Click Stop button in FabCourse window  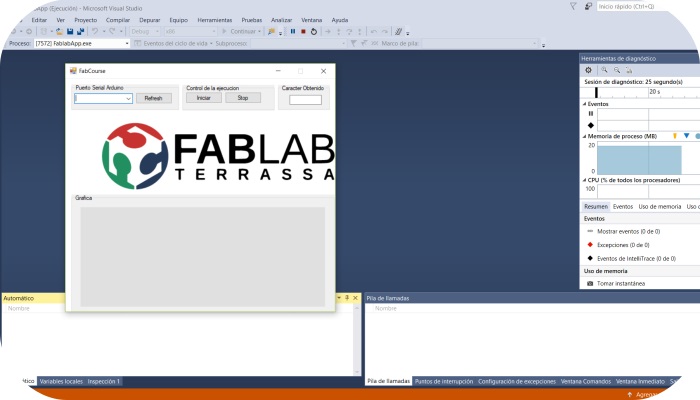243,98
